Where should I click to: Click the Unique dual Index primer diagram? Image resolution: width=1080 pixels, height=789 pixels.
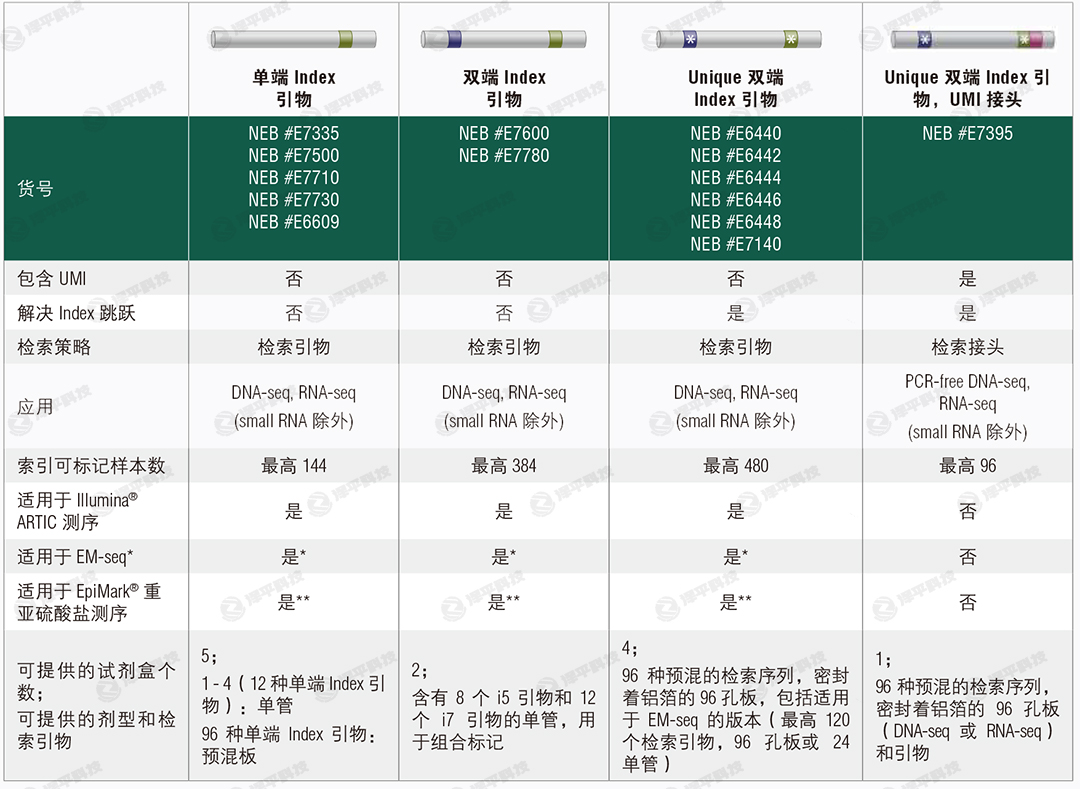(x=735, y=40)
